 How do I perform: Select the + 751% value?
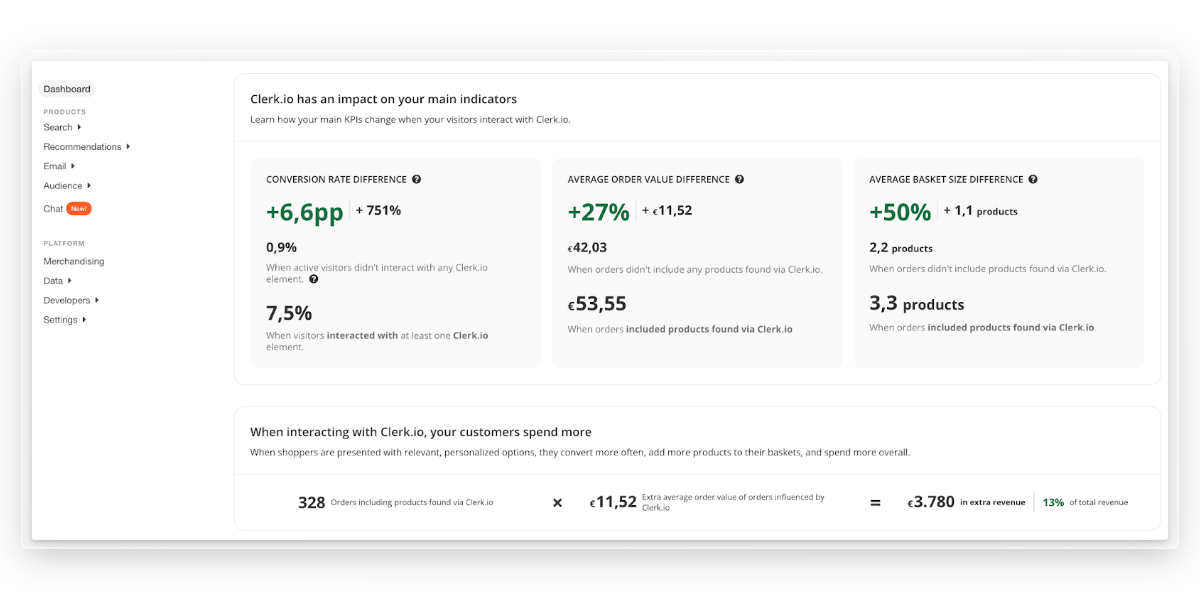378,211
